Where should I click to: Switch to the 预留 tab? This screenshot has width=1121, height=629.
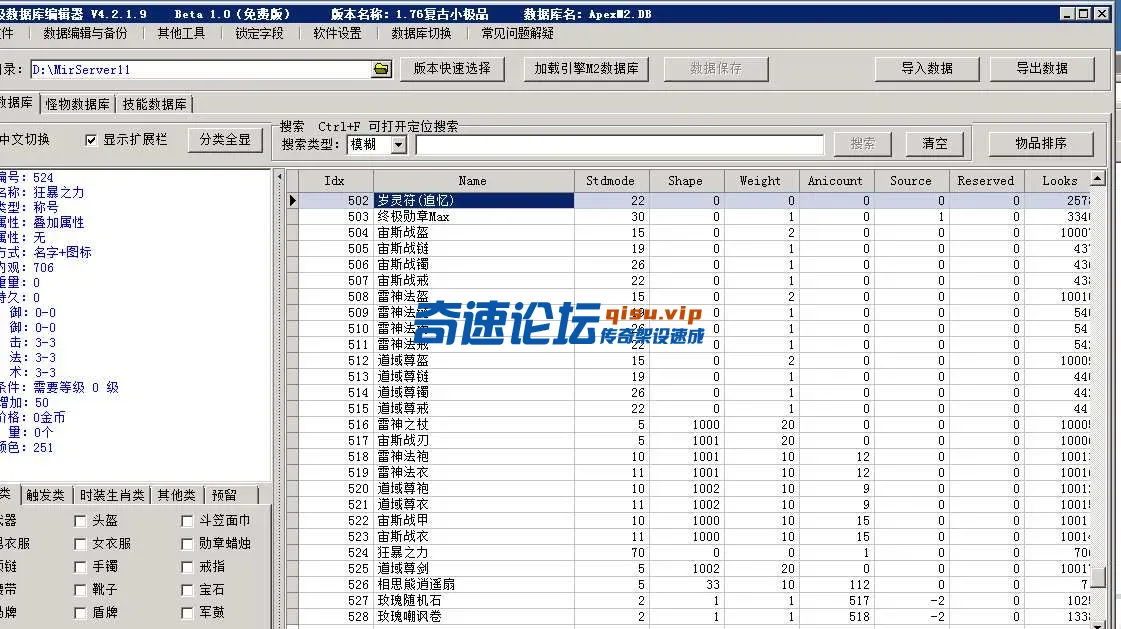224,495
